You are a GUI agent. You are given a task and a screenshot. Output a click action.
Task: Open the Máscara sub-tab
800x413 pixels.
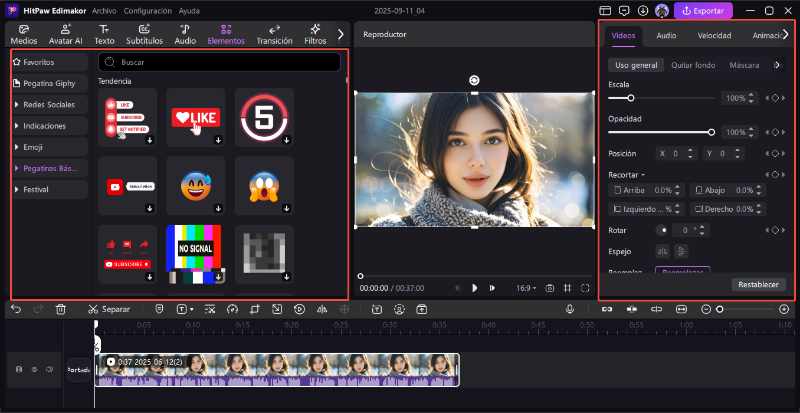pyautogui.click(x=744, y=65)
